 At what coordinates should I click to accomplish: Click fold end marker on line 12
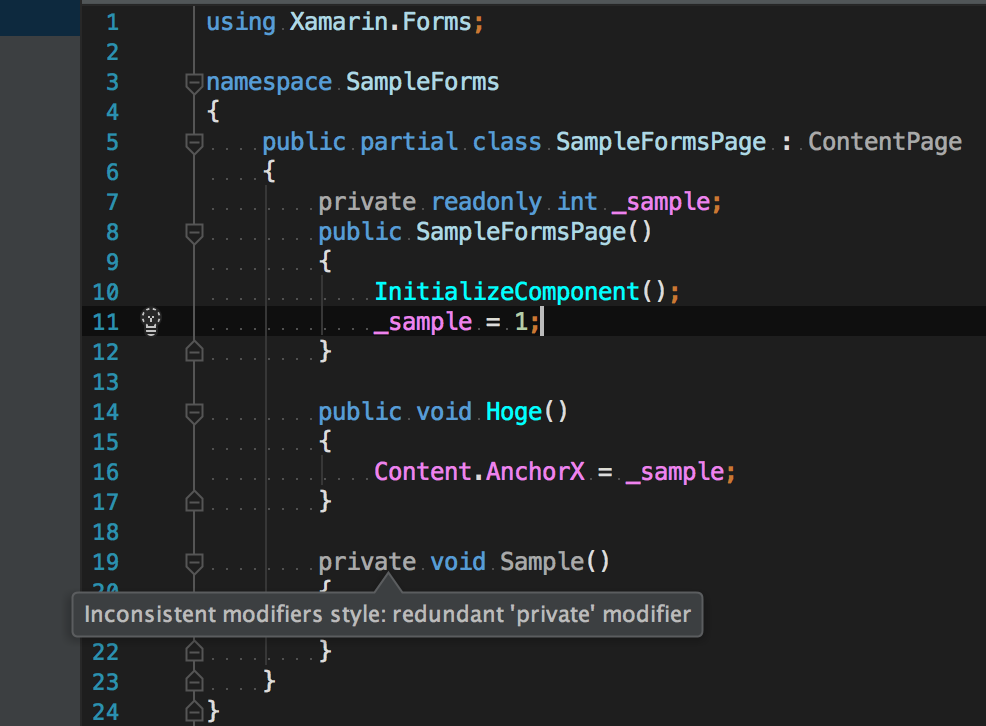point(194,351)
